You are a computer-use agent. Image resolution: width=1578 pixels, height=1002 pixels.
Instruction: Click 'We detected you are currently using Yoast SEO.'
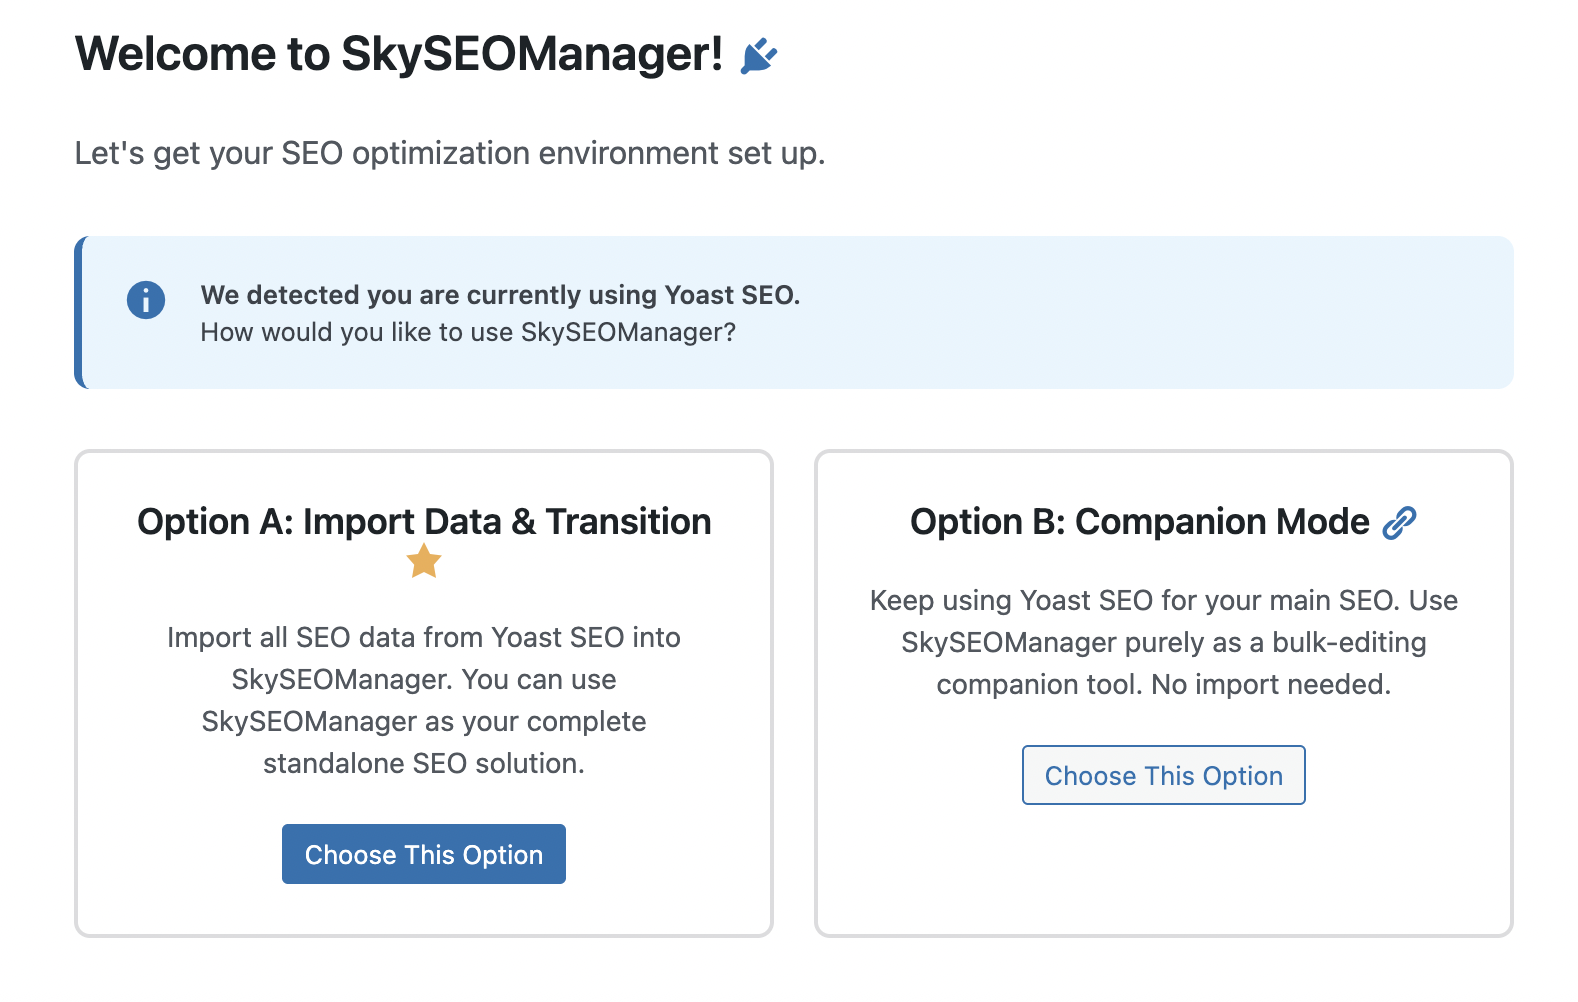pos(500,295)
